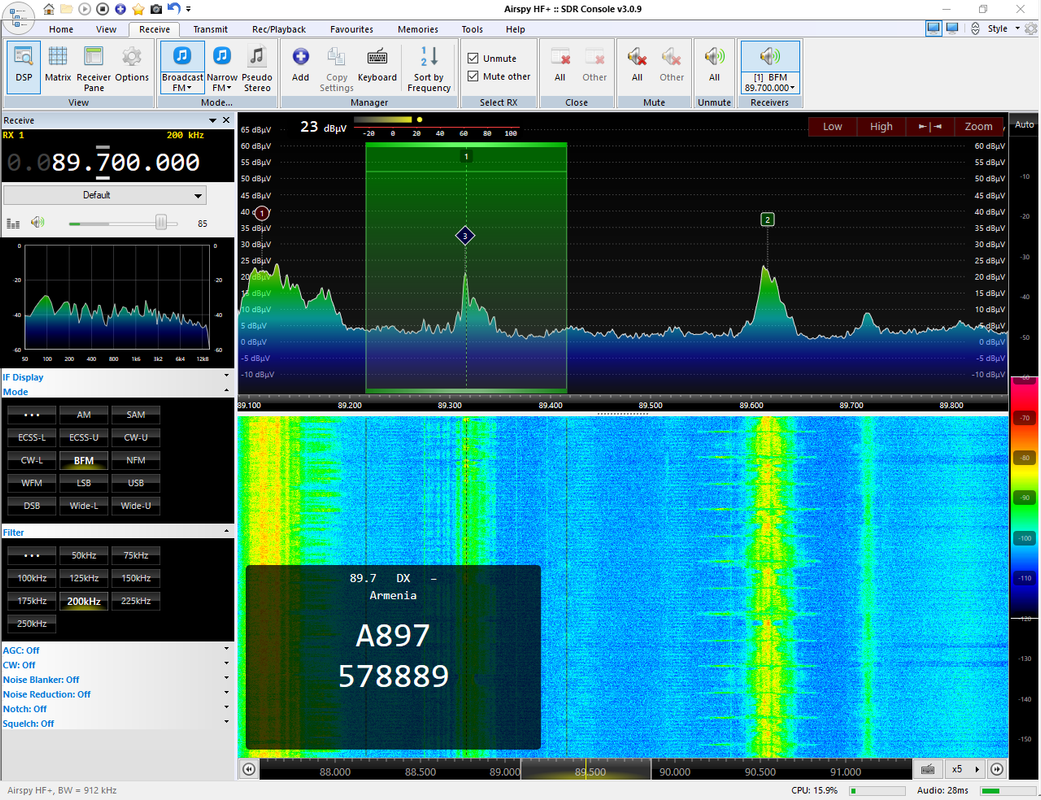Select Pseudo Stereo mode icon
Screen dimensions: 1041x800
[257, 66]
